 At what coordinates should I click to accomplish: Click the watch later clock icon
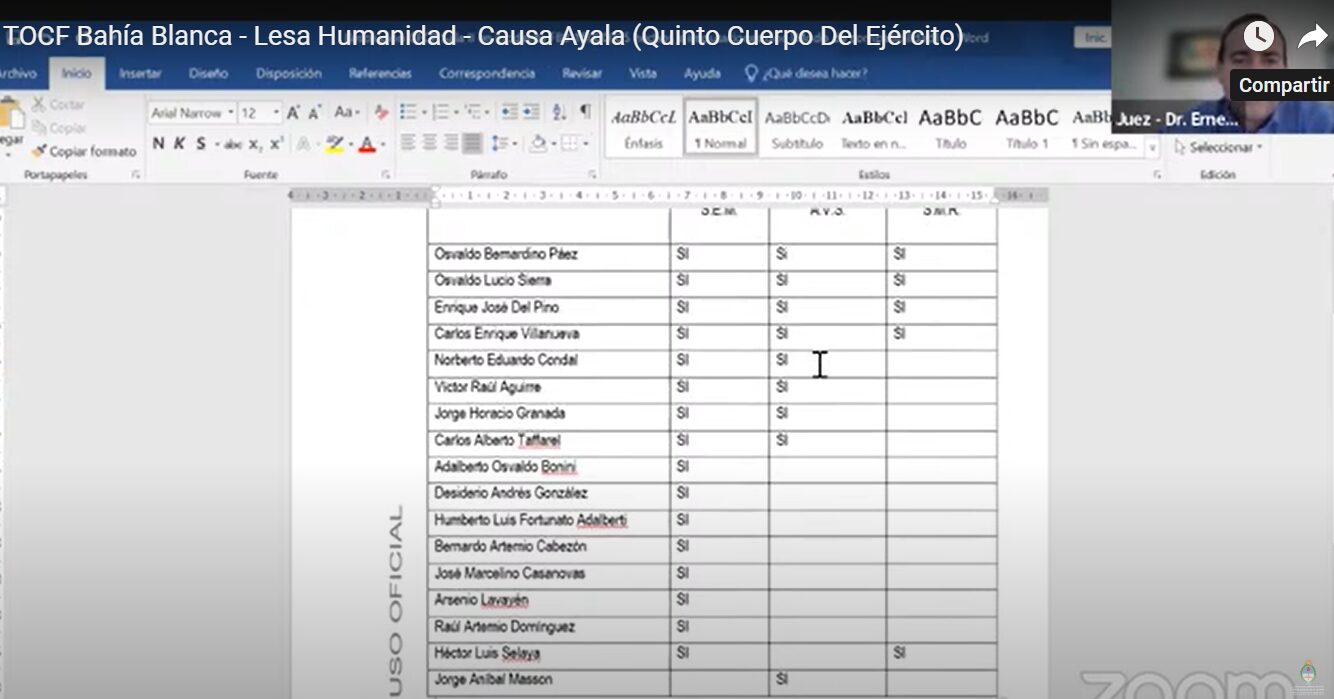pos(1258,37)
